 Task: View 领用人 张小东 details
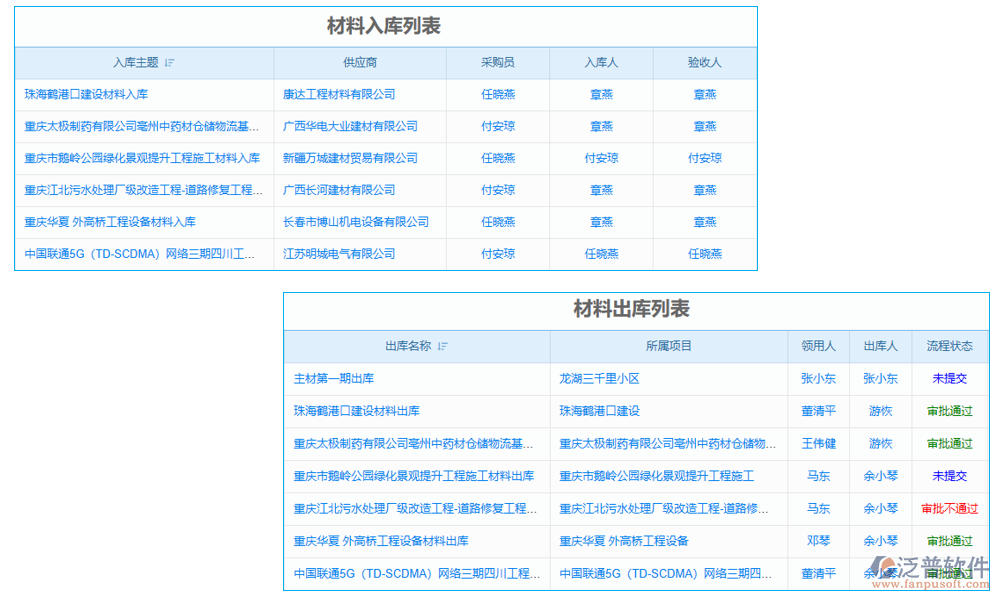pyautogui.click(x=818, y=379)
